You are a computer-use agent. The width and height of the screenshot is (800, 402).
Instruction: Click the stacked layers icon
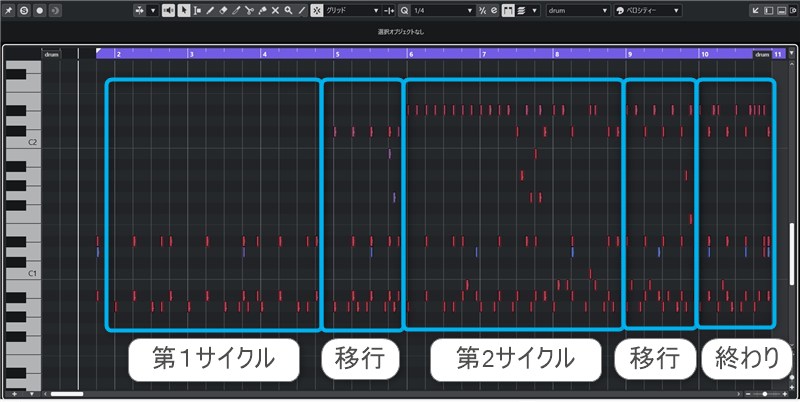pyautogui.click(x=521, y=11)
